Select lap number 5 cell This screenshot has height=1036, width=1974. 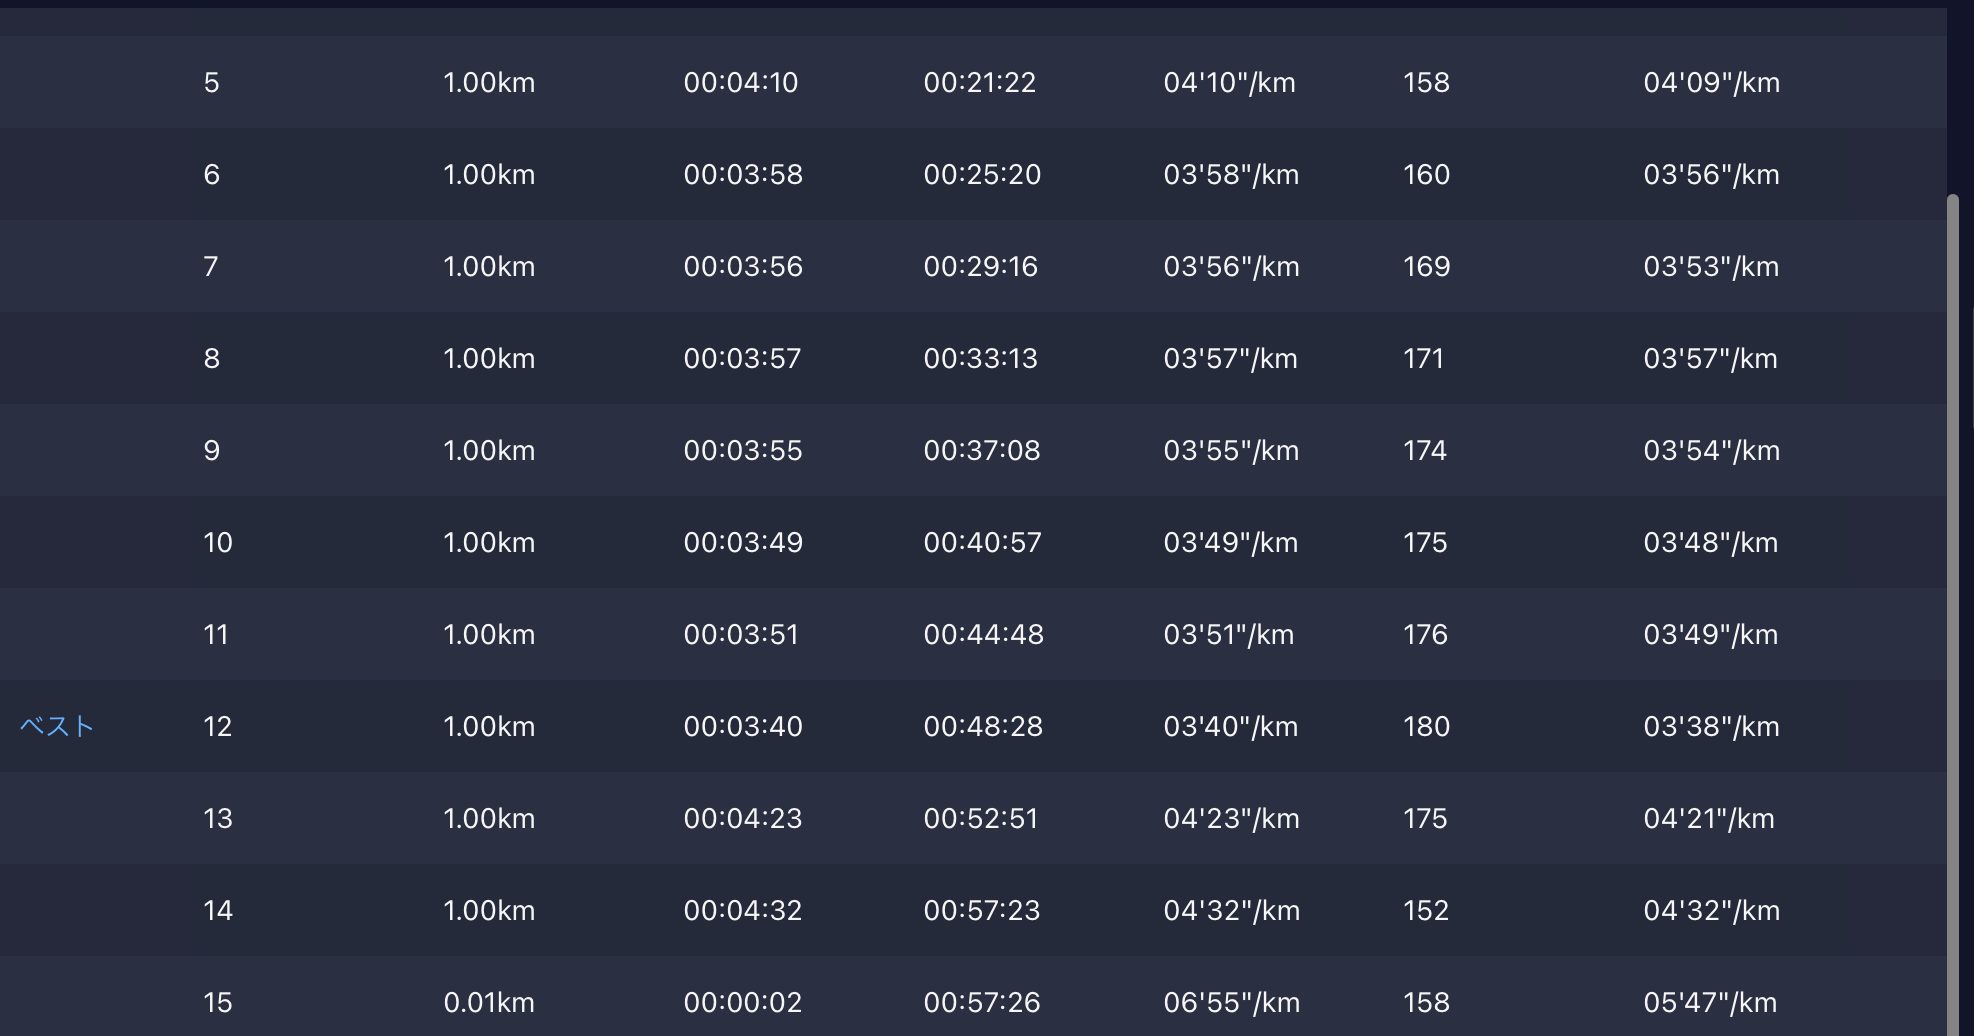(211, 82)
